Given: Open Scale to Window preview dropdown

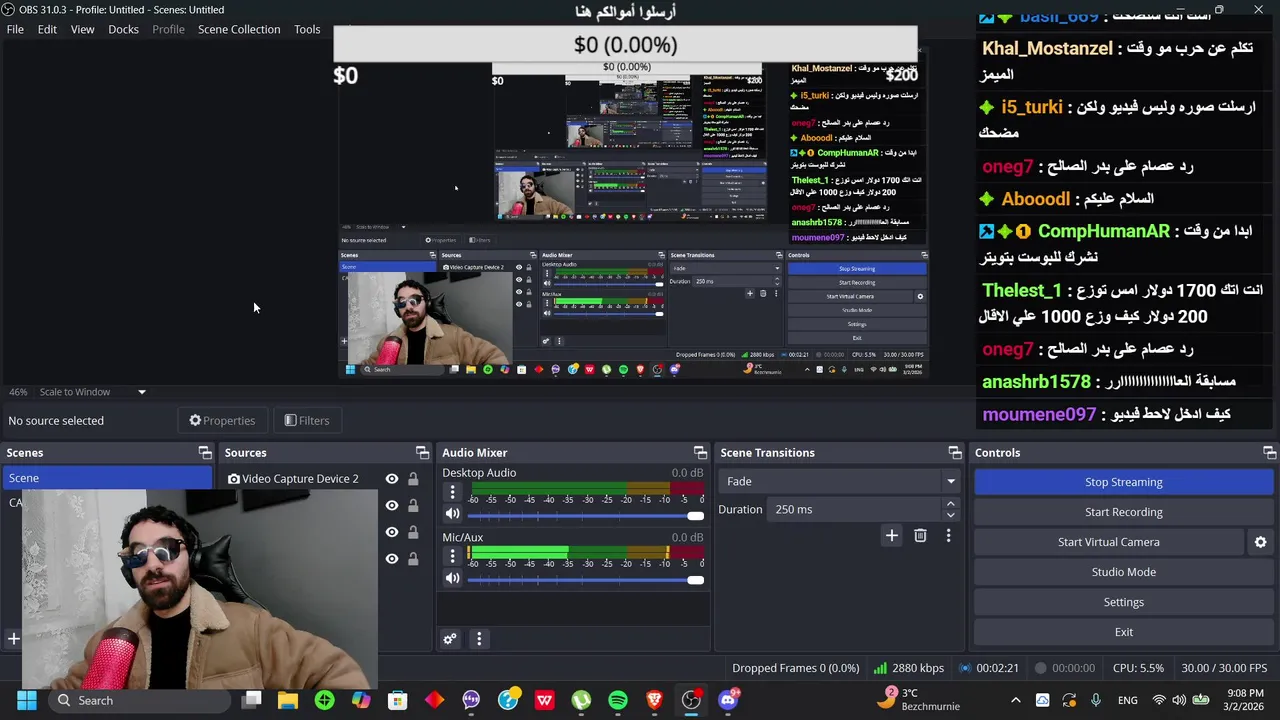Looking at the screenshot, I should pos(93,392).
